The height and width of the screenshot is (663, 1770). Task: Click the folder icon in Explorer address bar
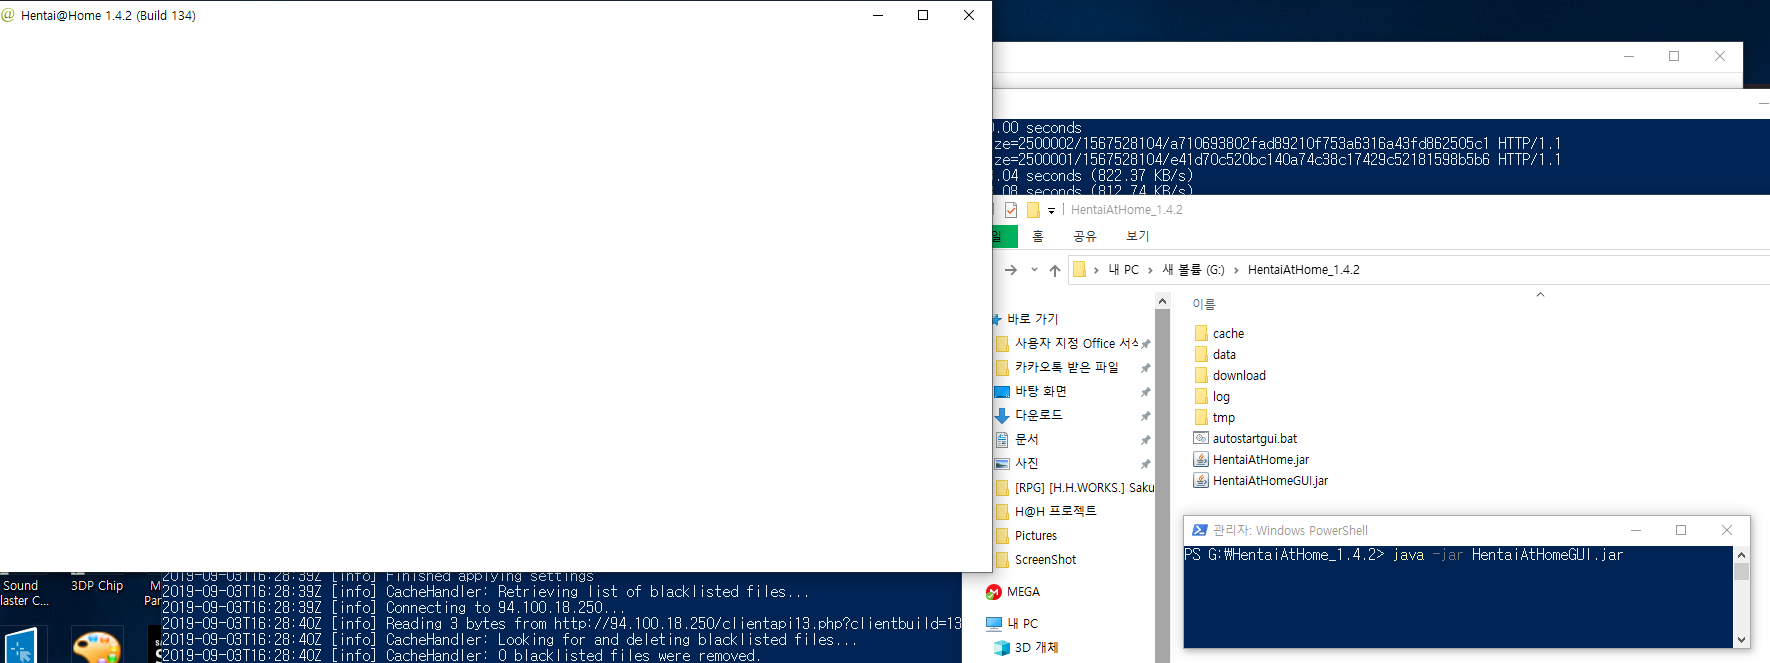1079,269
